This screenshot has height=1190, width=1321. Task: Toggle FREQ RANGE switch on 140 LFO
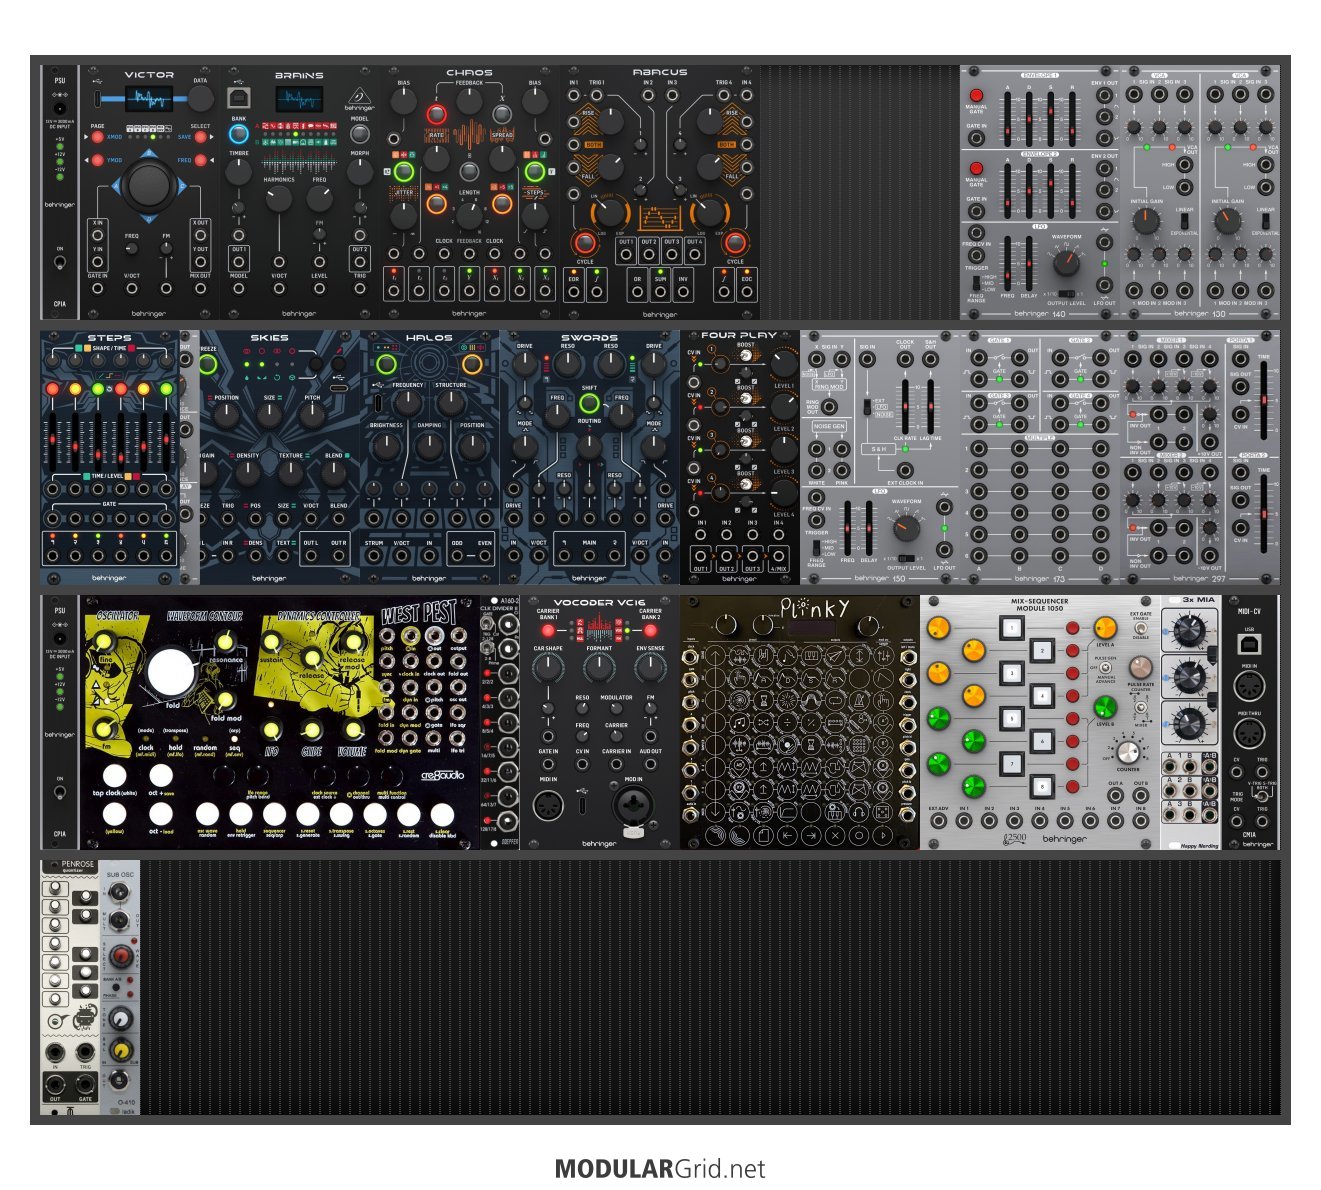(x=976, y=283)
